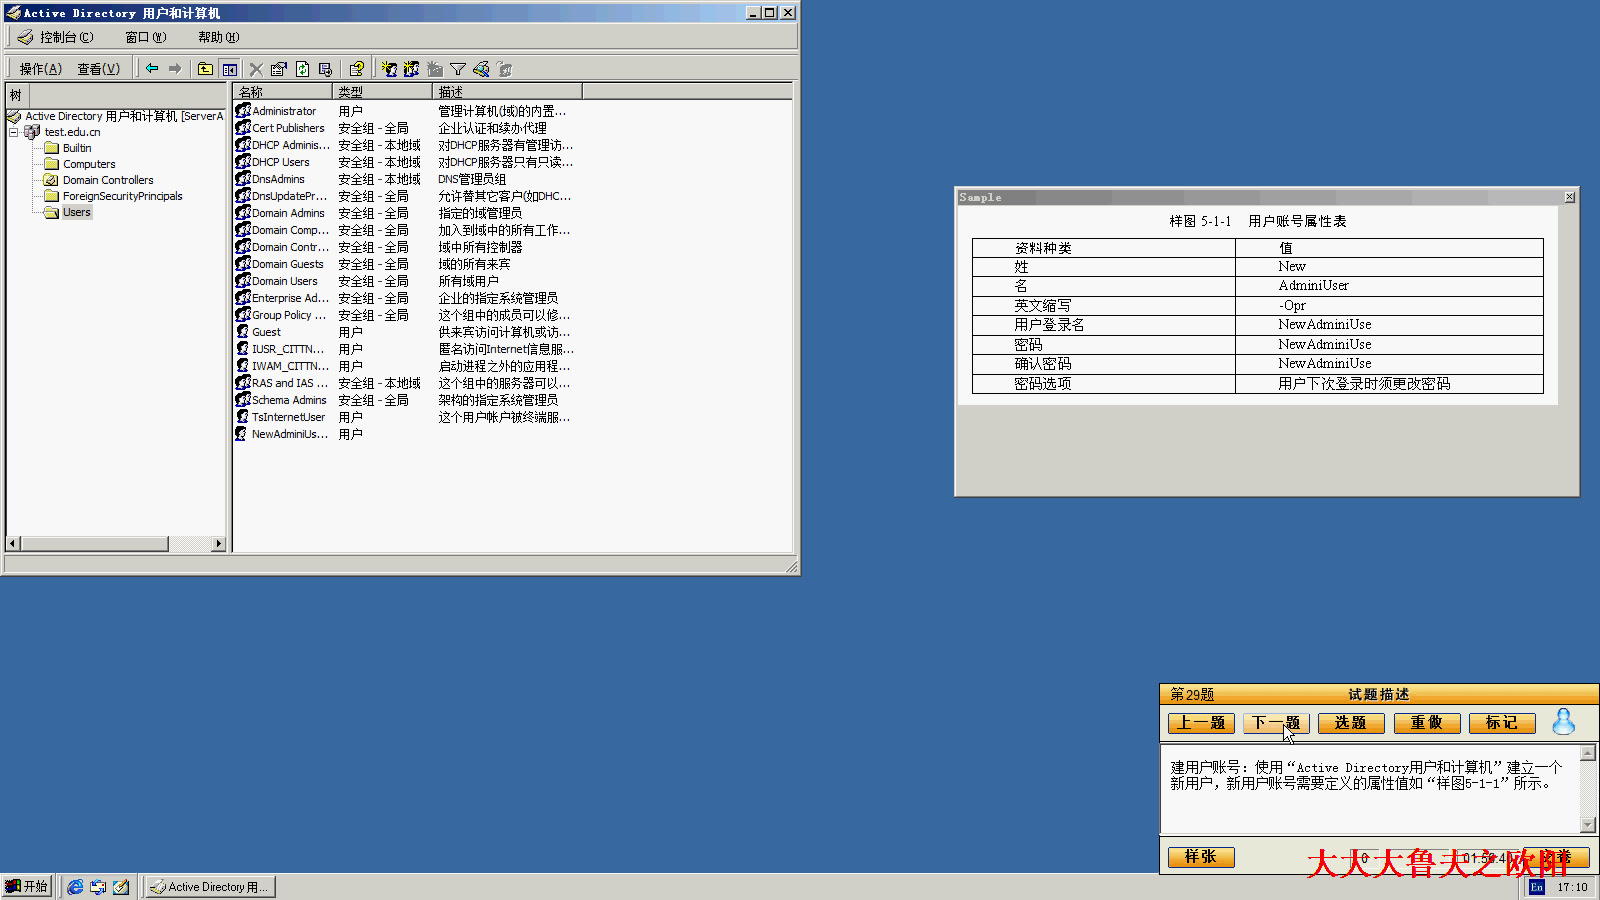
Task: Select the Cert Publishers group entry
Action: 288,128
